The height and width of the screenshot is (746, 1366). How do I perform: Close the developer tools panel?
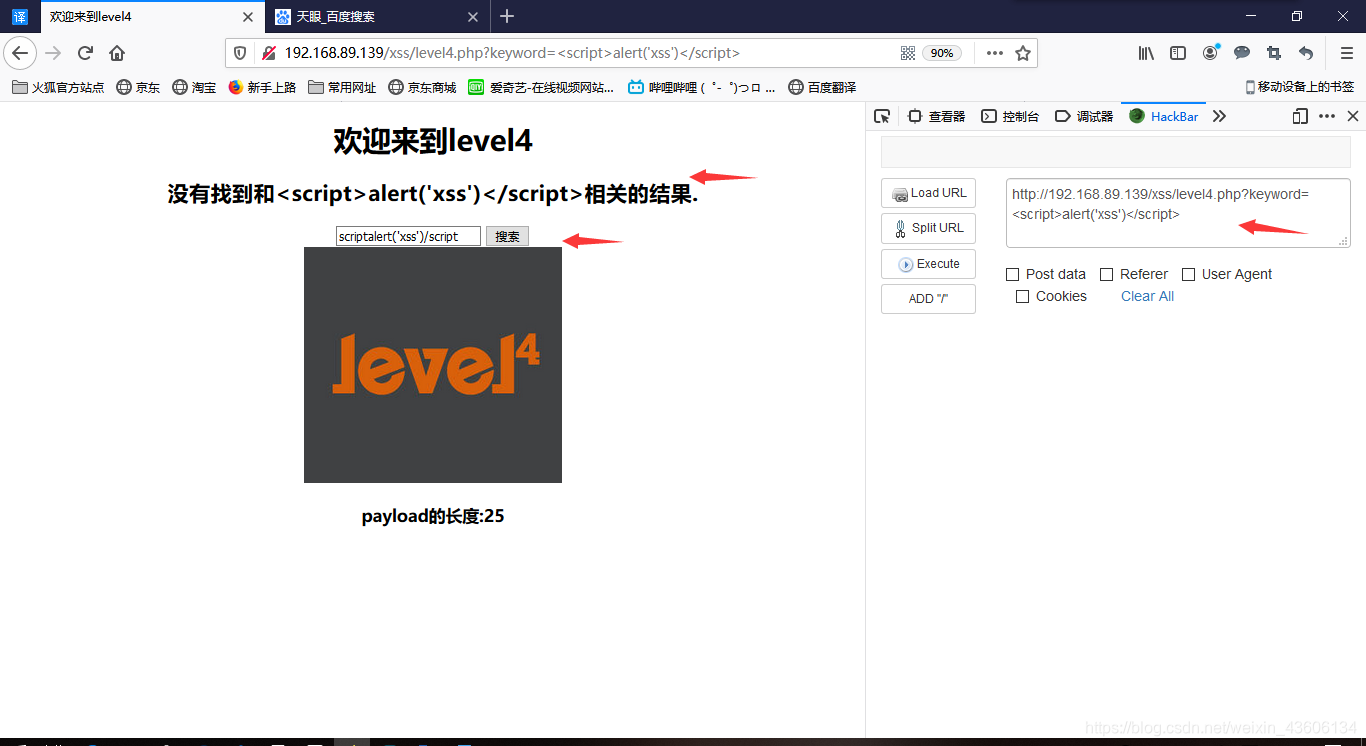coord(1353,116)
